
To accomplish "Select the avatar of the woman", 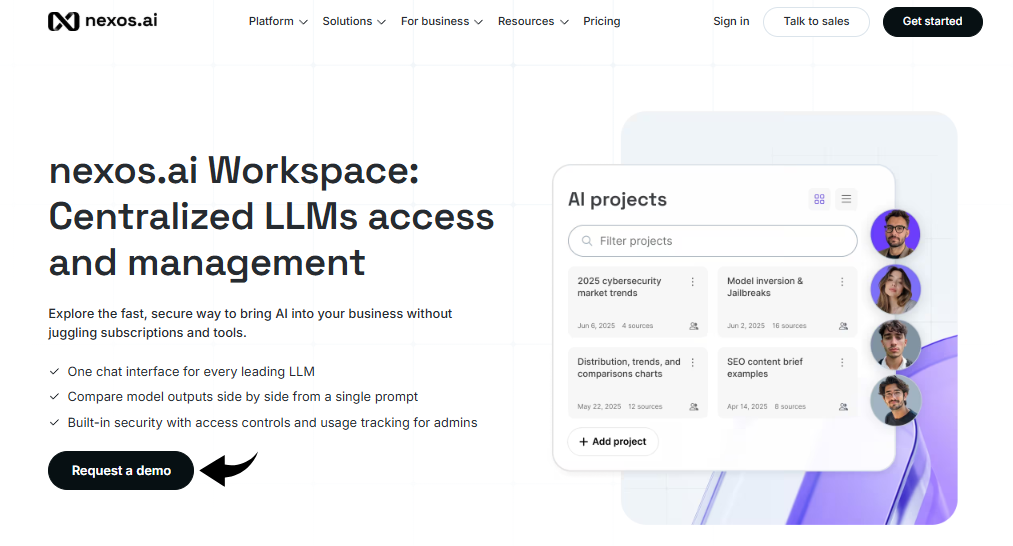I will (895, 289).
